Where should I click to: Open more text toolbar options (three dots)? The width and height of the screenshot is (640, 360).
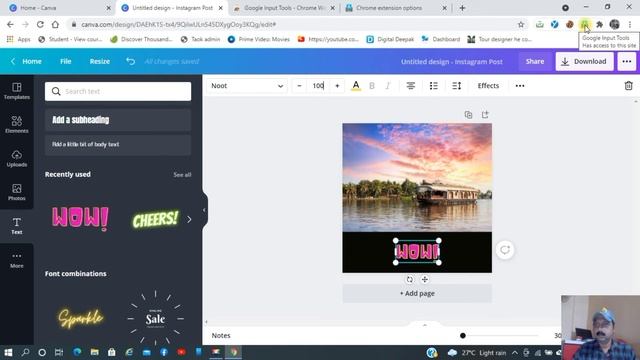point(520,86)
